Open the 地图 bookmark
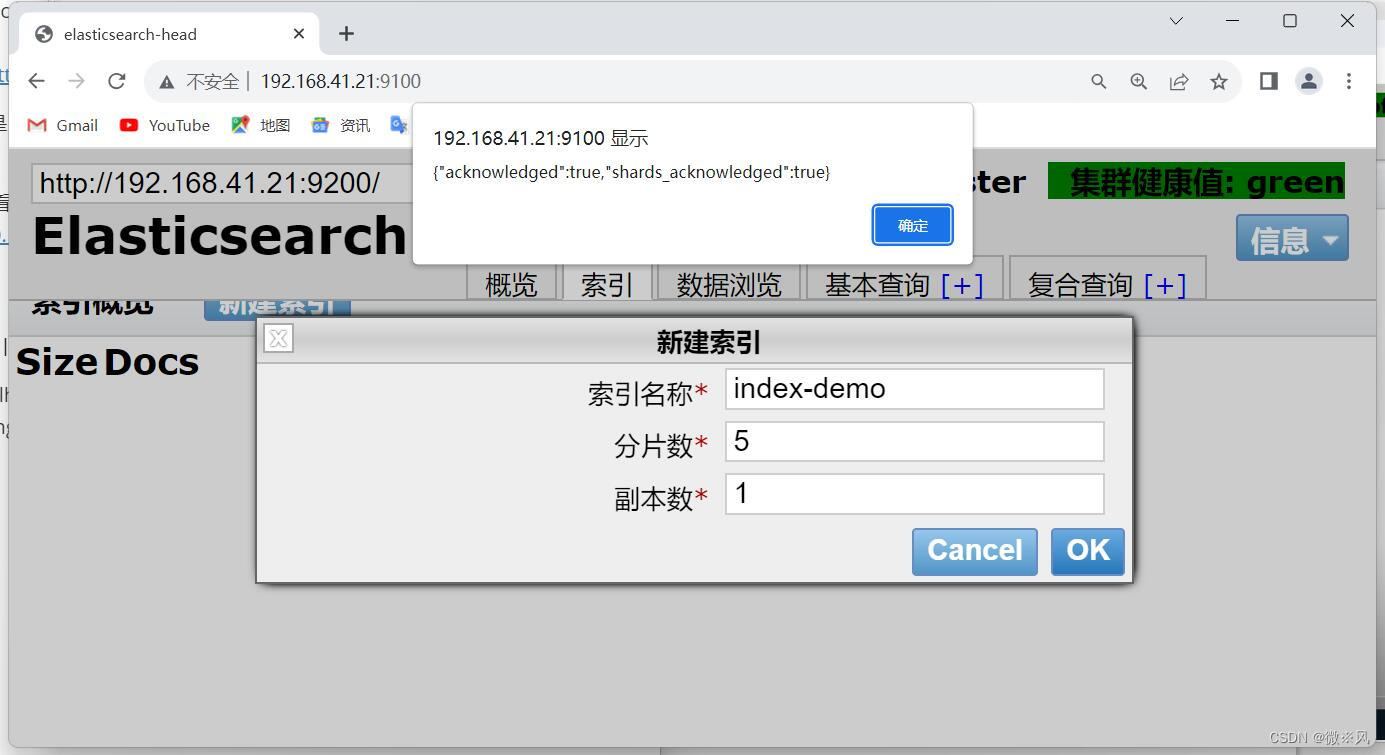The width and height of the screenshot is (1385, 755). (x=261, y=125)
